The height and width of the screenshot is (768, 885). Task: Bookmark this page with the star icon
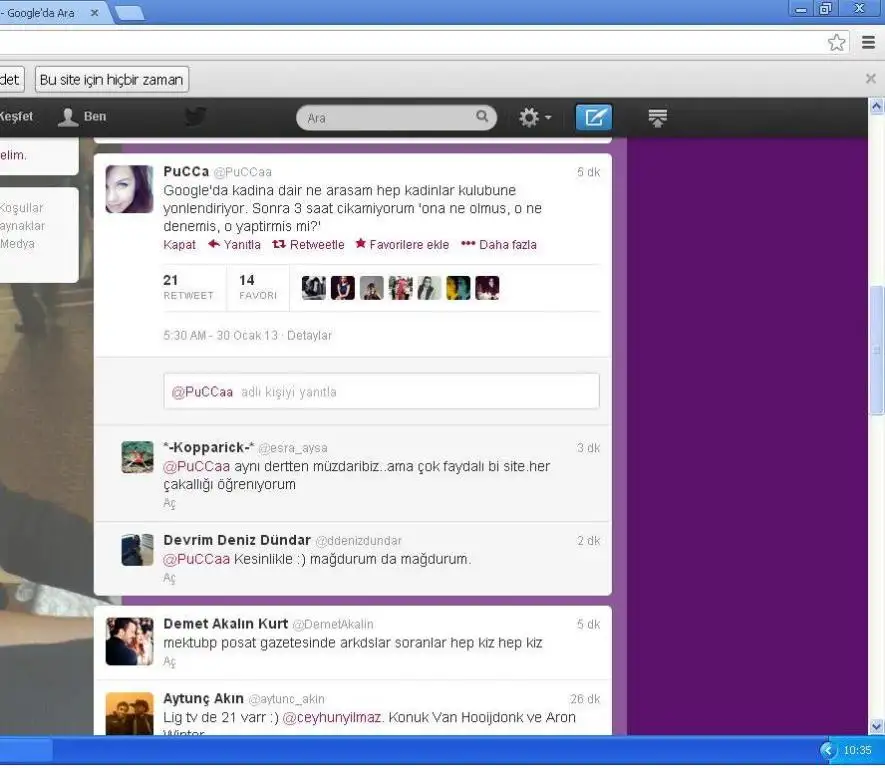click(x=836, y=42)
